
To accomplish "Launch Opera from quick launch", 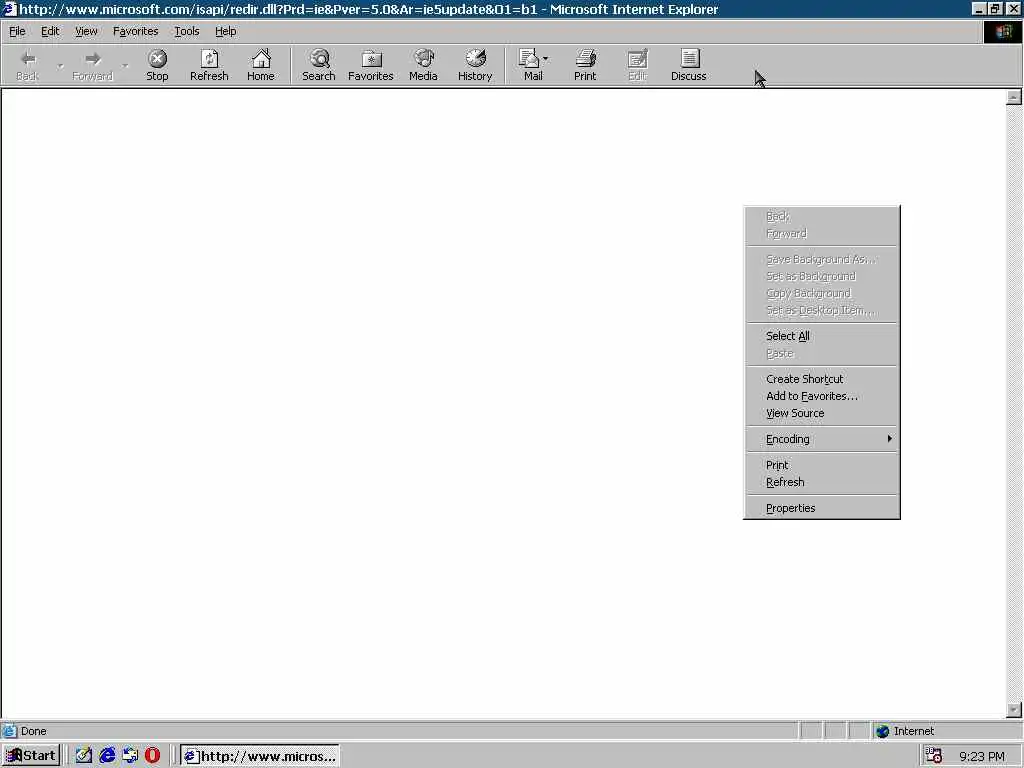I will point(152,755).
